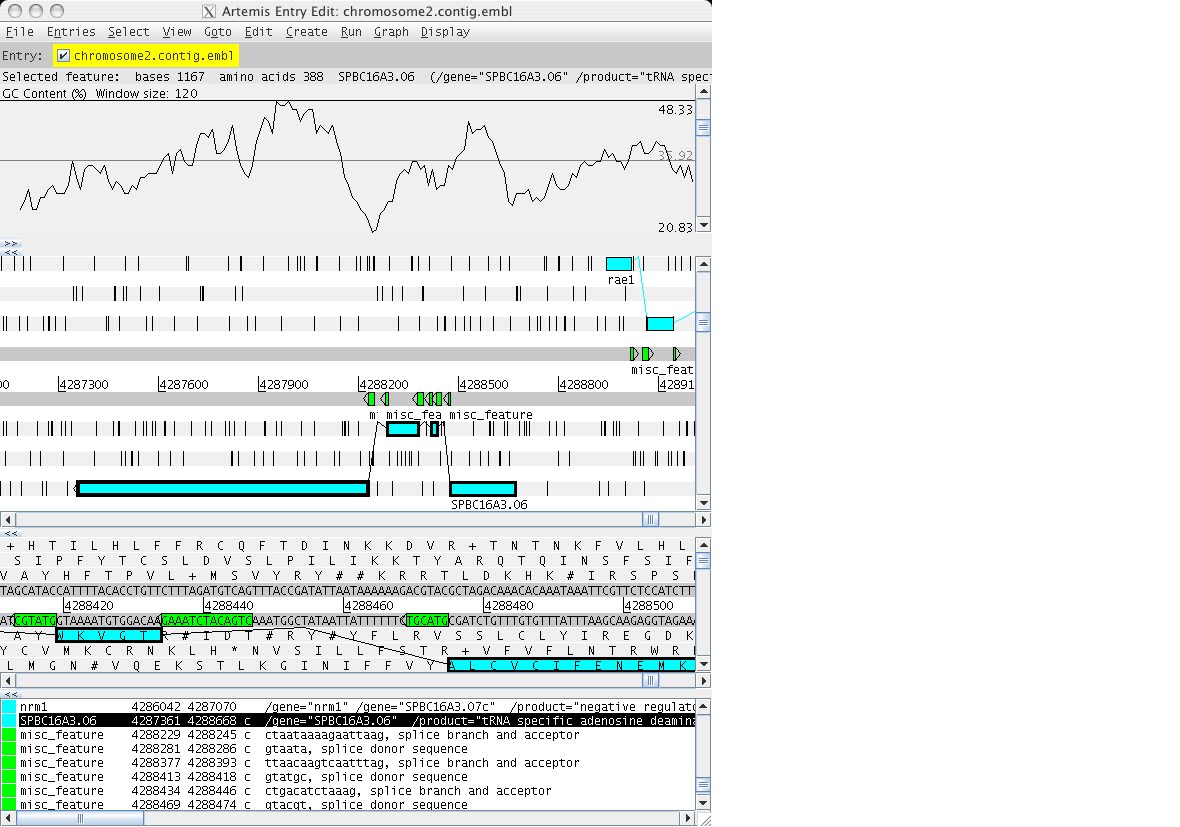
Task: Click the cyan color swatch beside nrm1
Action: click(9, 707)
